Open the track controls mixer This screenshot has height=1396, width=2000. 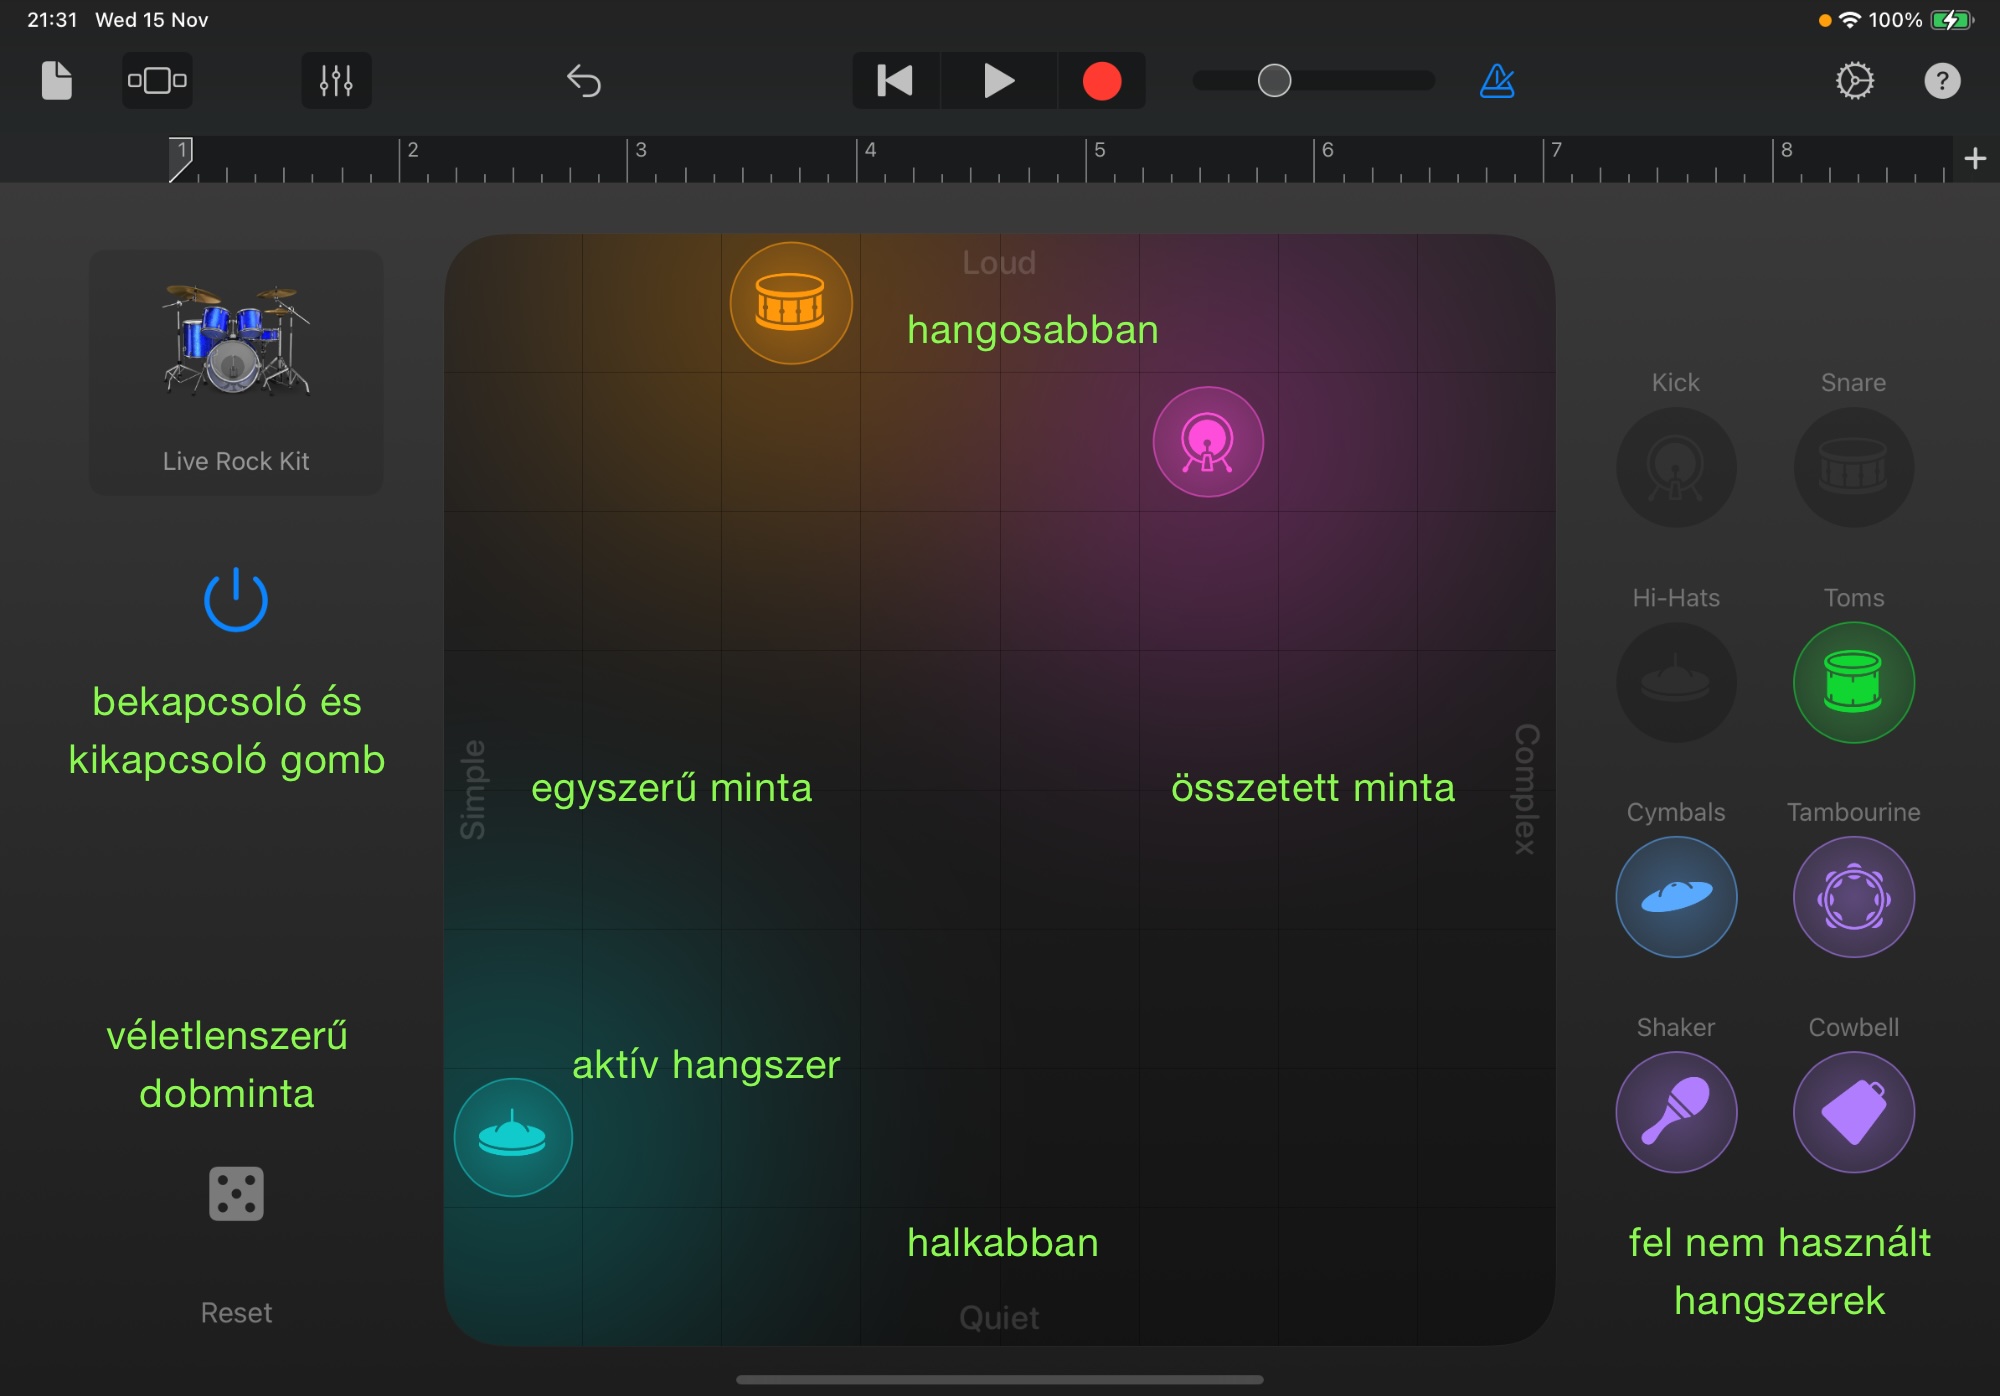(336, 81)
